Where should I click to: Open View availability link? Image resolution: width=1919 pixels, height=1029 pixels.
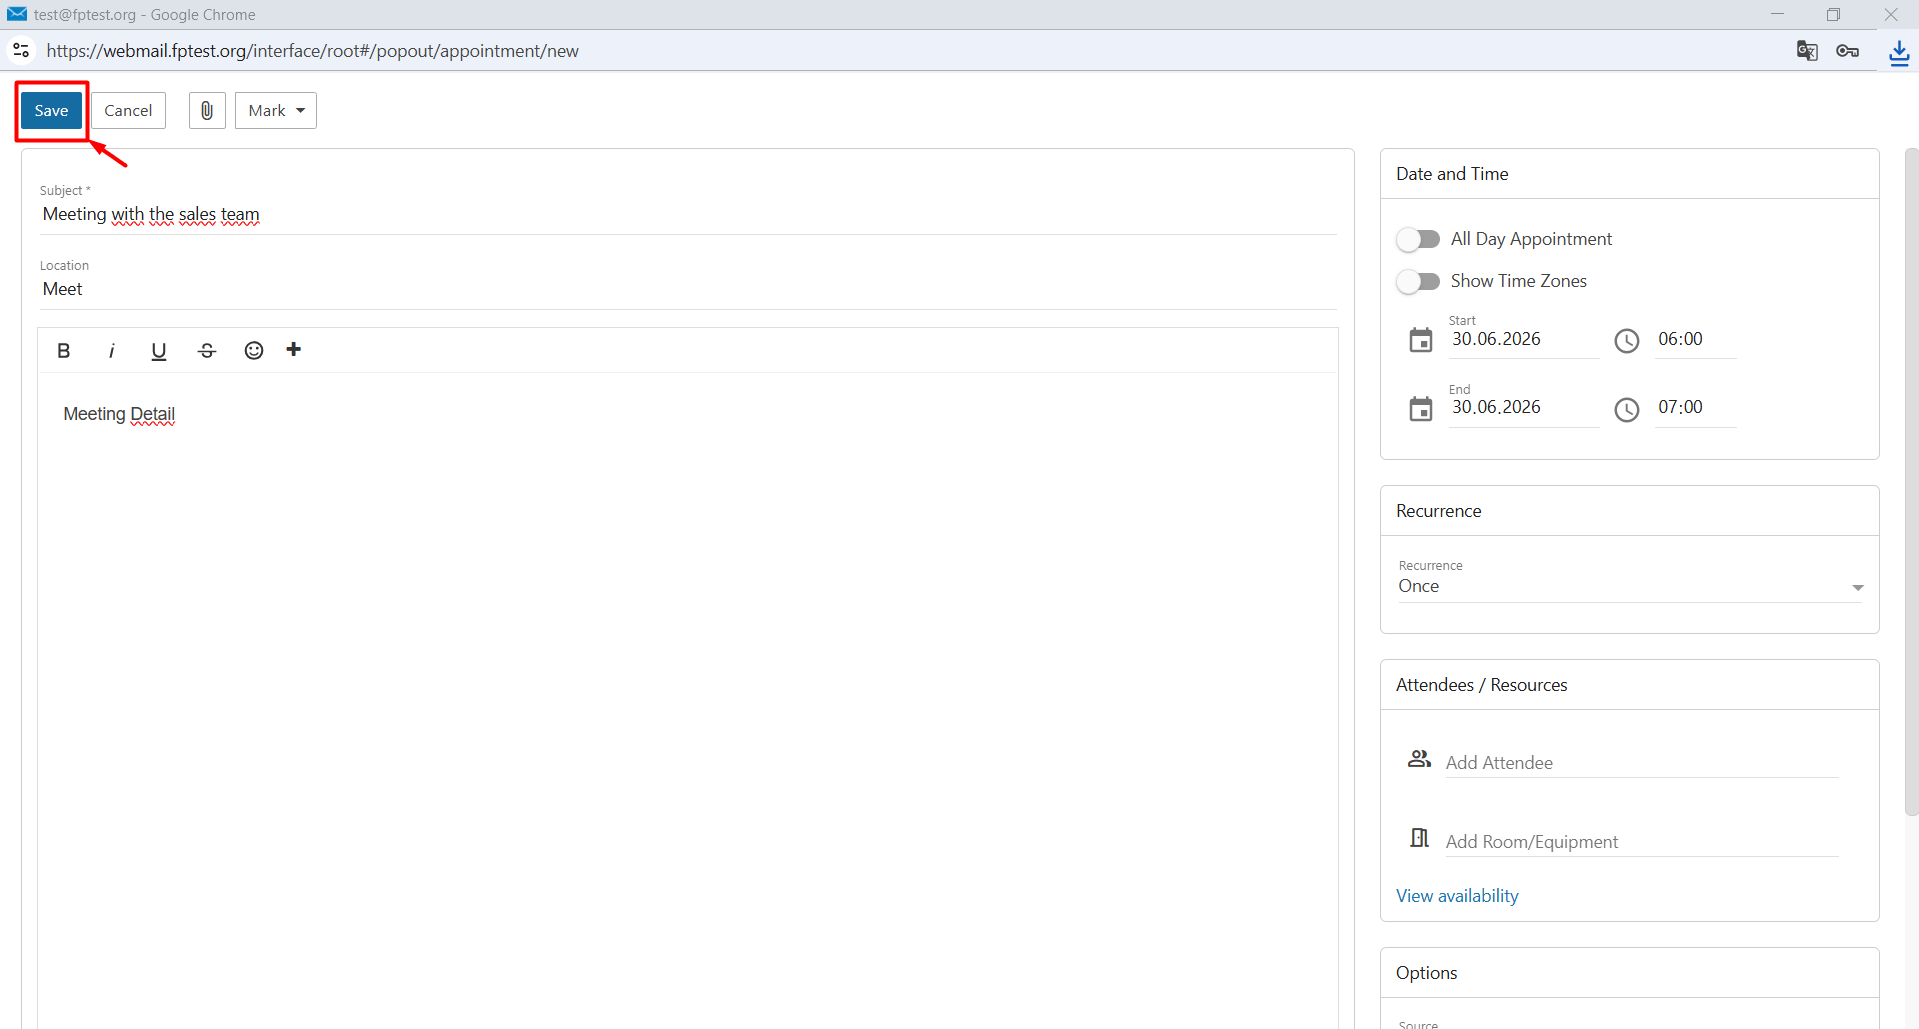coord(1457,896)
